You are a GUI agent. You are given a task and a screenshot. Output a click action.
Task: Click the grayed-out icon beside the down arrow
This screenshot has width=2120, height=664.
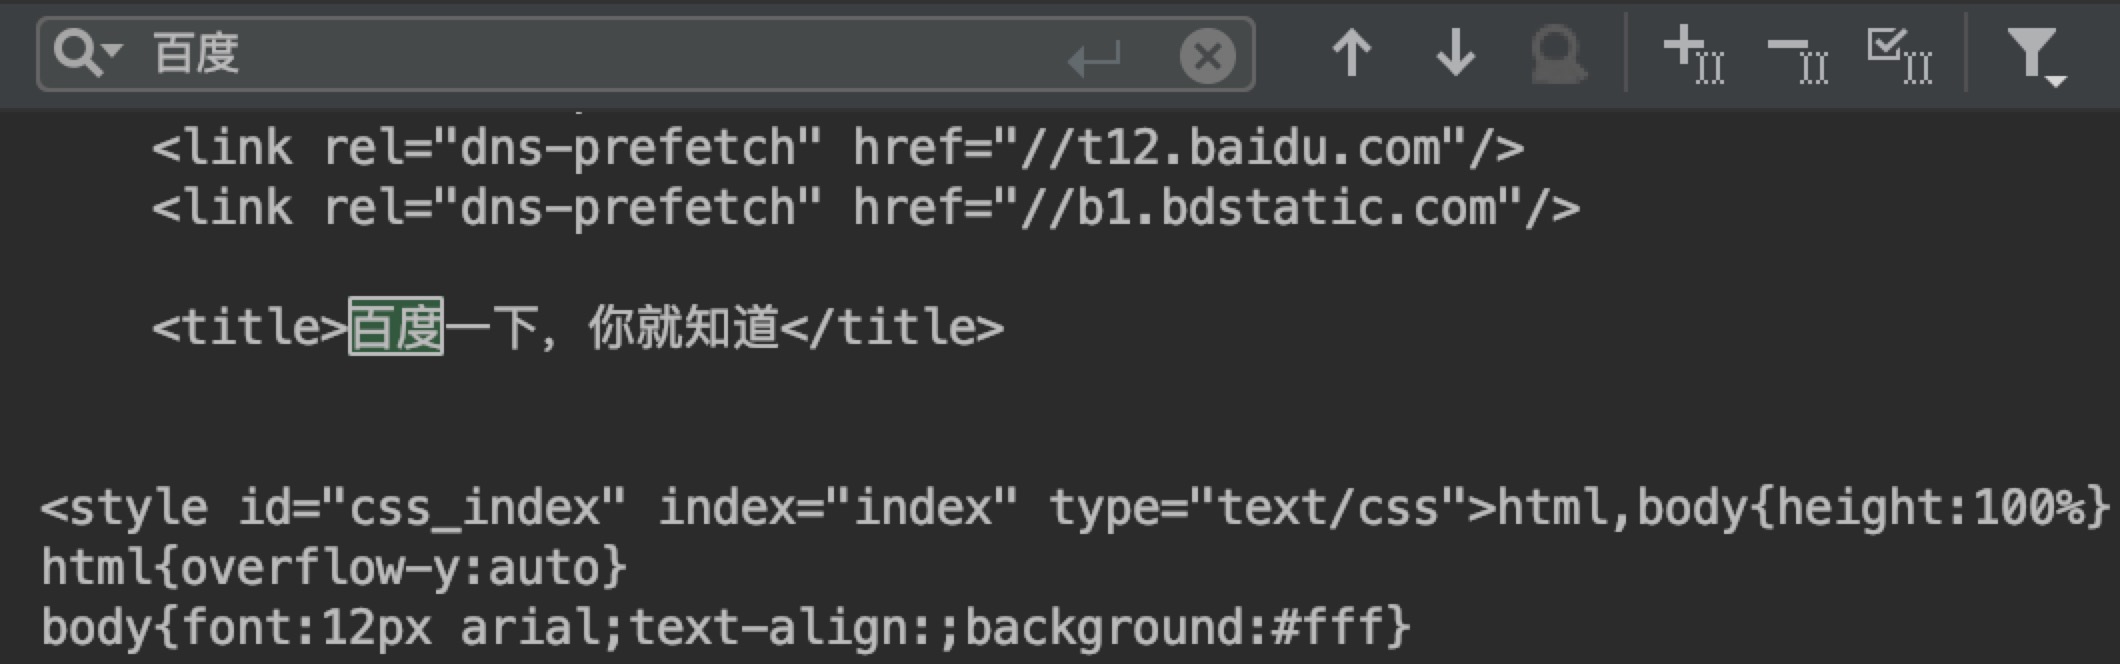(1557, 54)
